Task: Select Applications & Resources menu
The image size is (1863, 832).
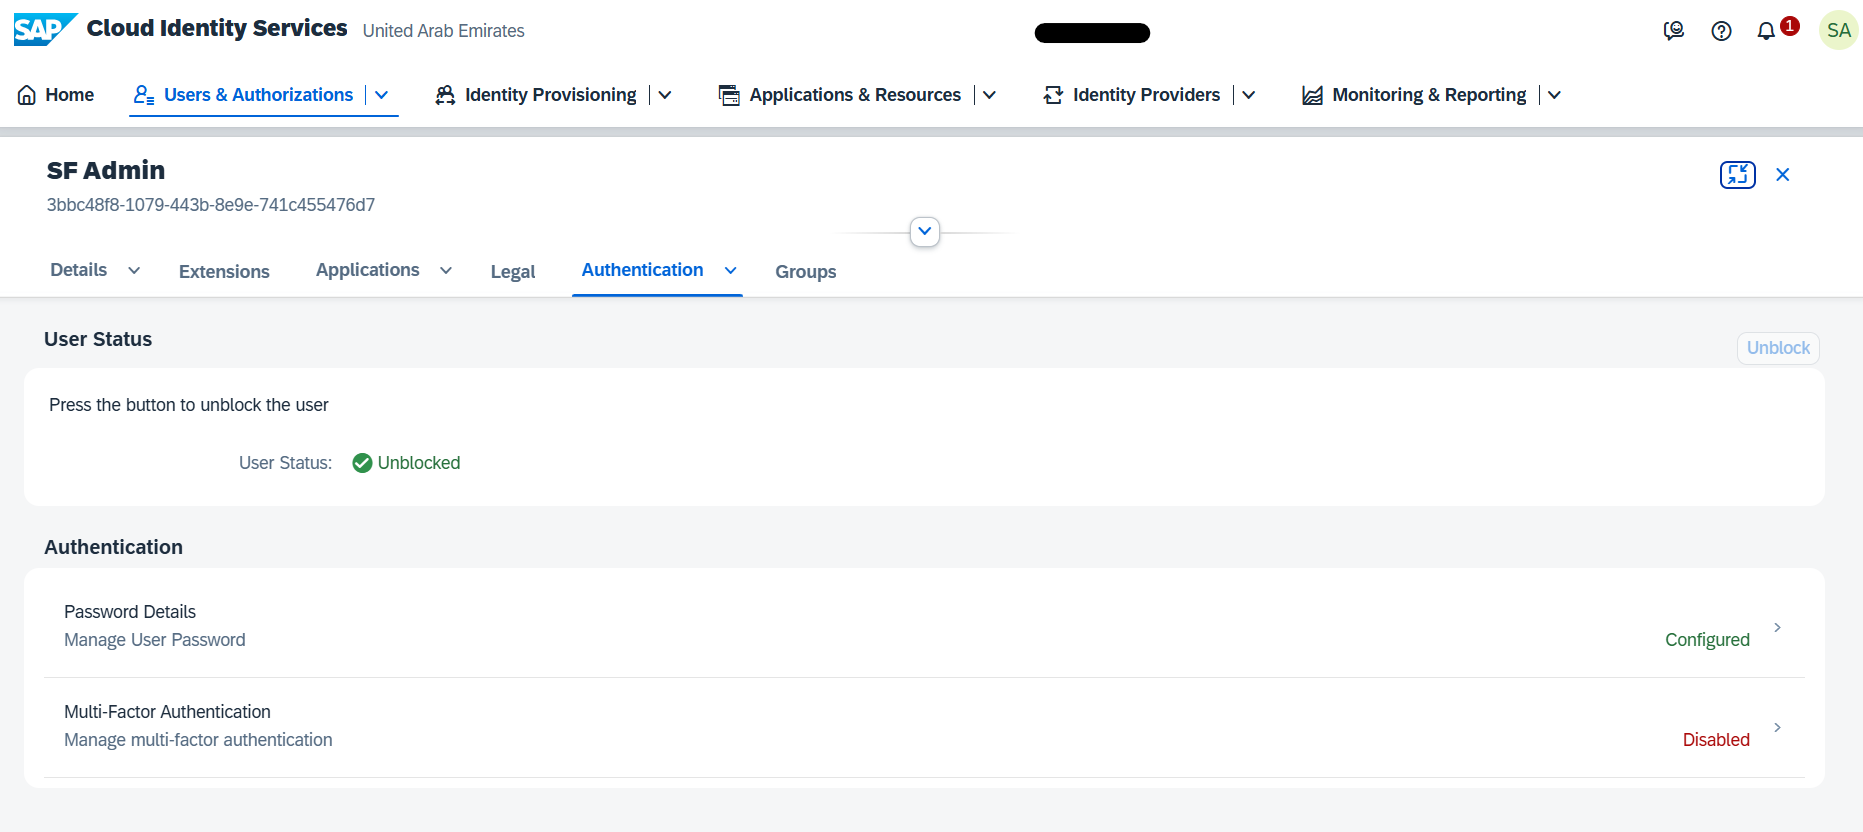Action: tap(855, 95)
